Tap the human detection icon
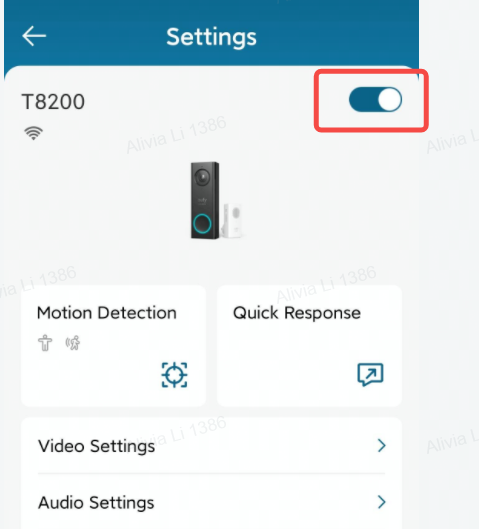 [x=45, y=343]
